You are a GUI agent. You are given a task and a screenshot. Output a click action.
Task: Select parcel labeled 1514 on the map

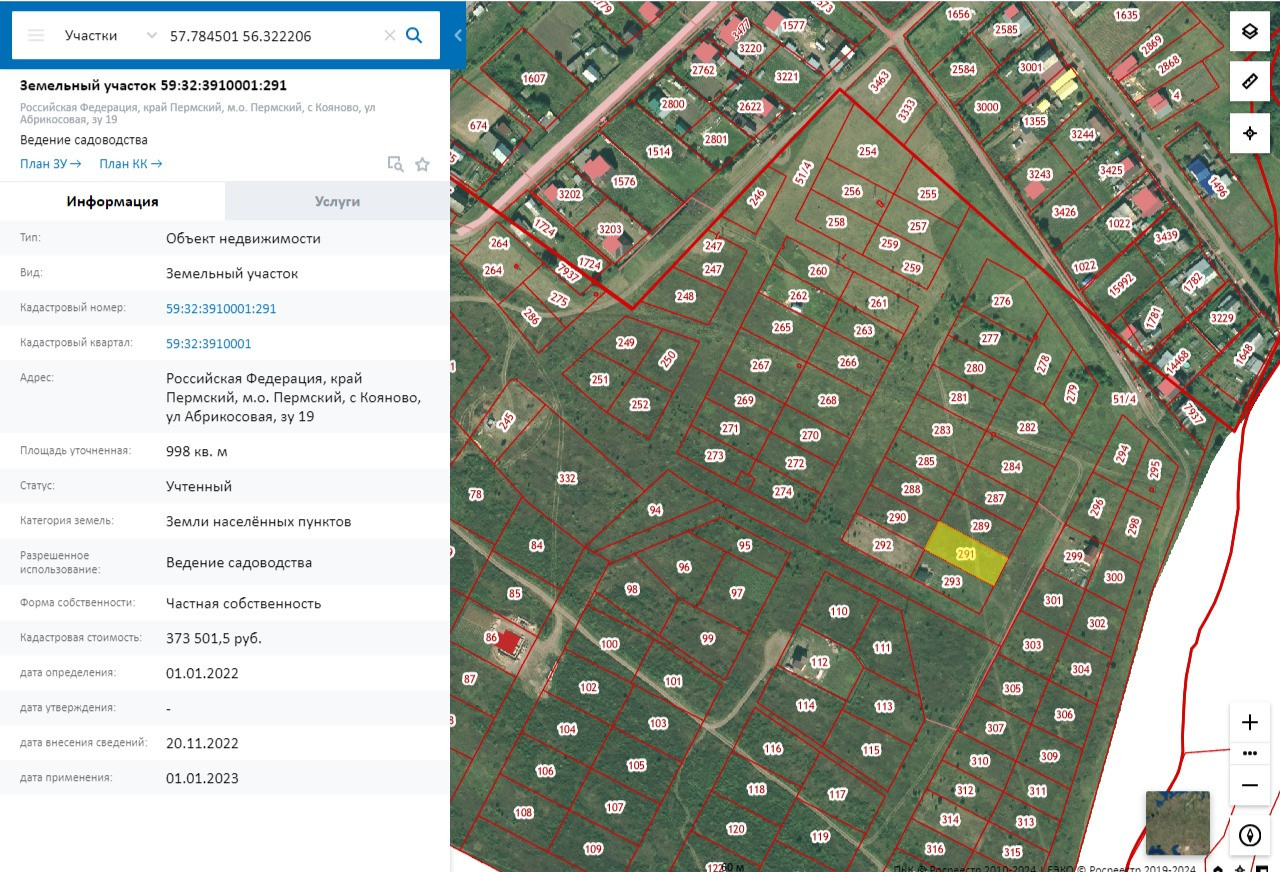[659, 152]
